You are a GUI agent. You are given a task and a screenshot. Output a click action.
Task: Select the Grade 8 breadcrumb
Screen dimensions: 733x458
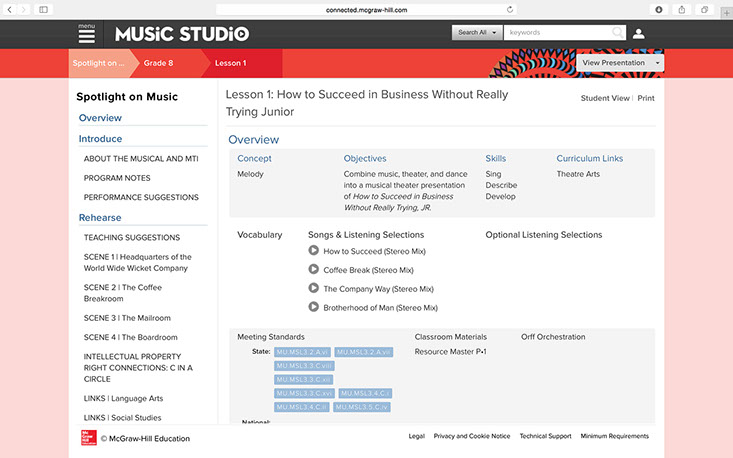click(x=158, y=63)
